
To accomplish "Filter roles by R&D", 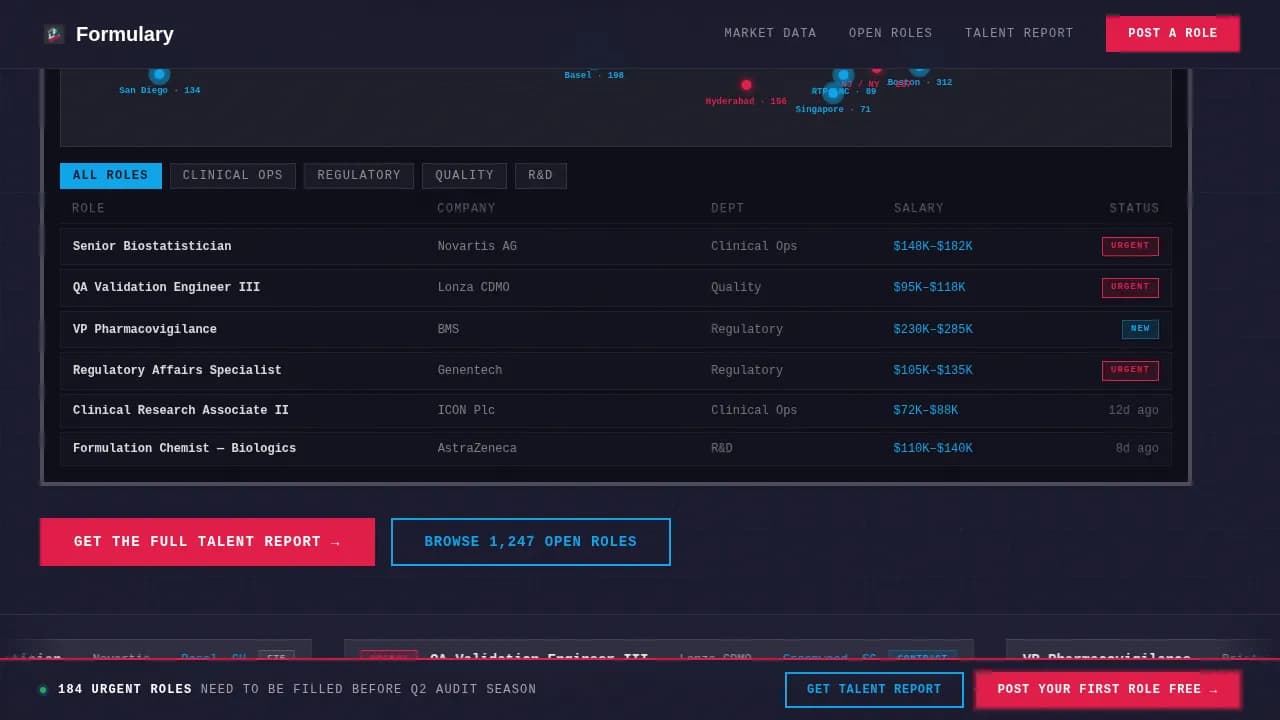I will [x=541, y=176].
